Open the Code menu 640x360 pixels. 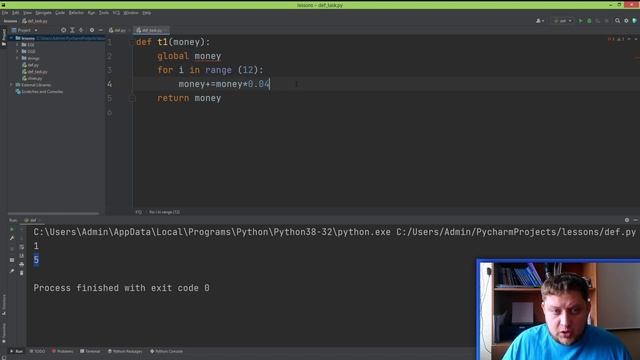coord(60,13)
